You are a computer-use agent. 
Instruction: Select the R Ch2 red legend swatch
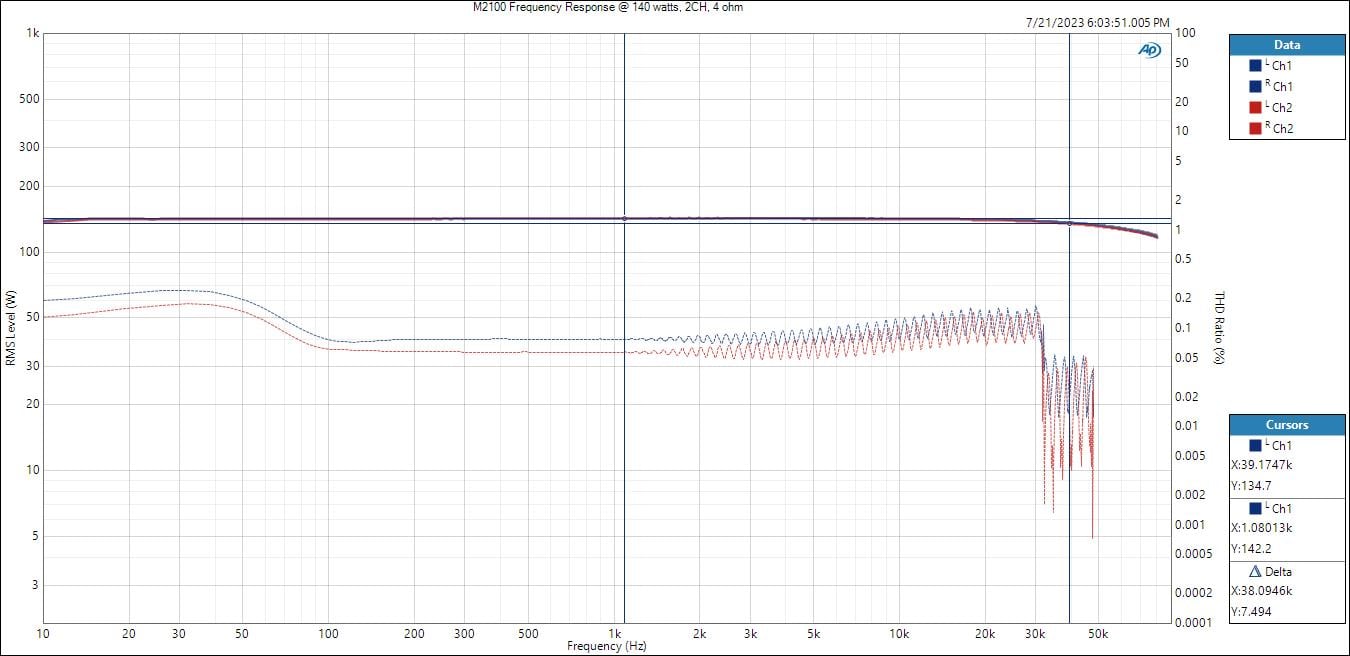(x=1256, y=128)
